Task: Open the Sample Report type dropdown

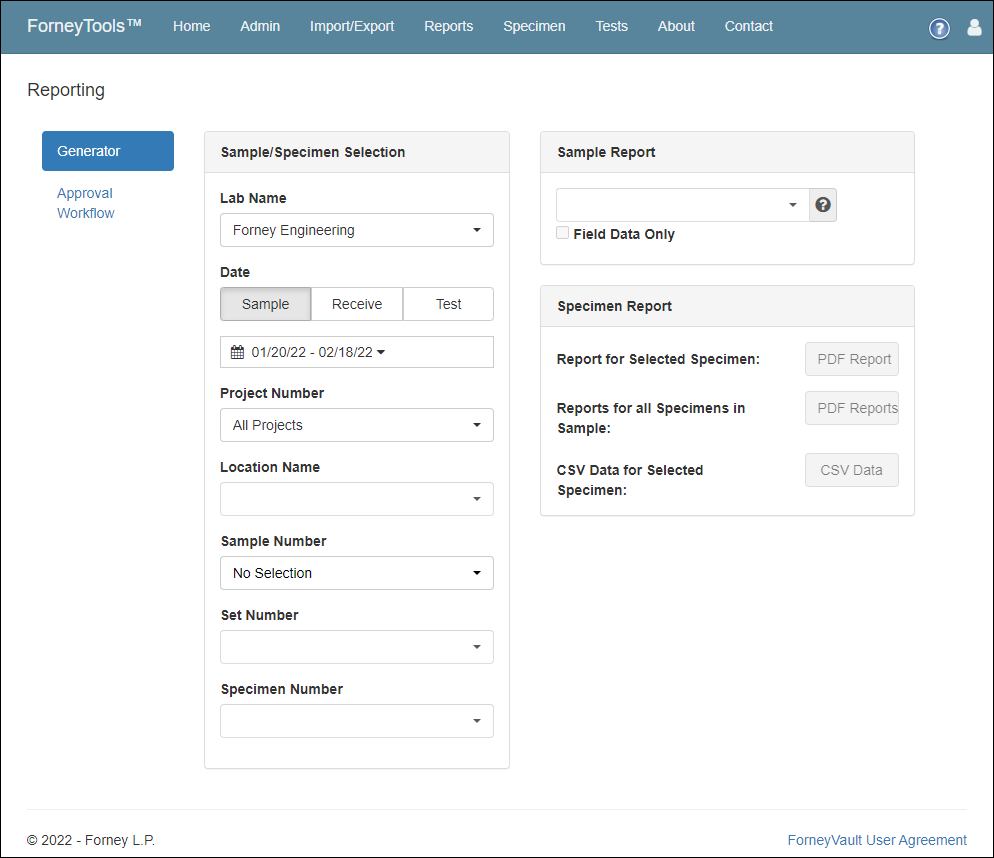Action: click(683, 205)
